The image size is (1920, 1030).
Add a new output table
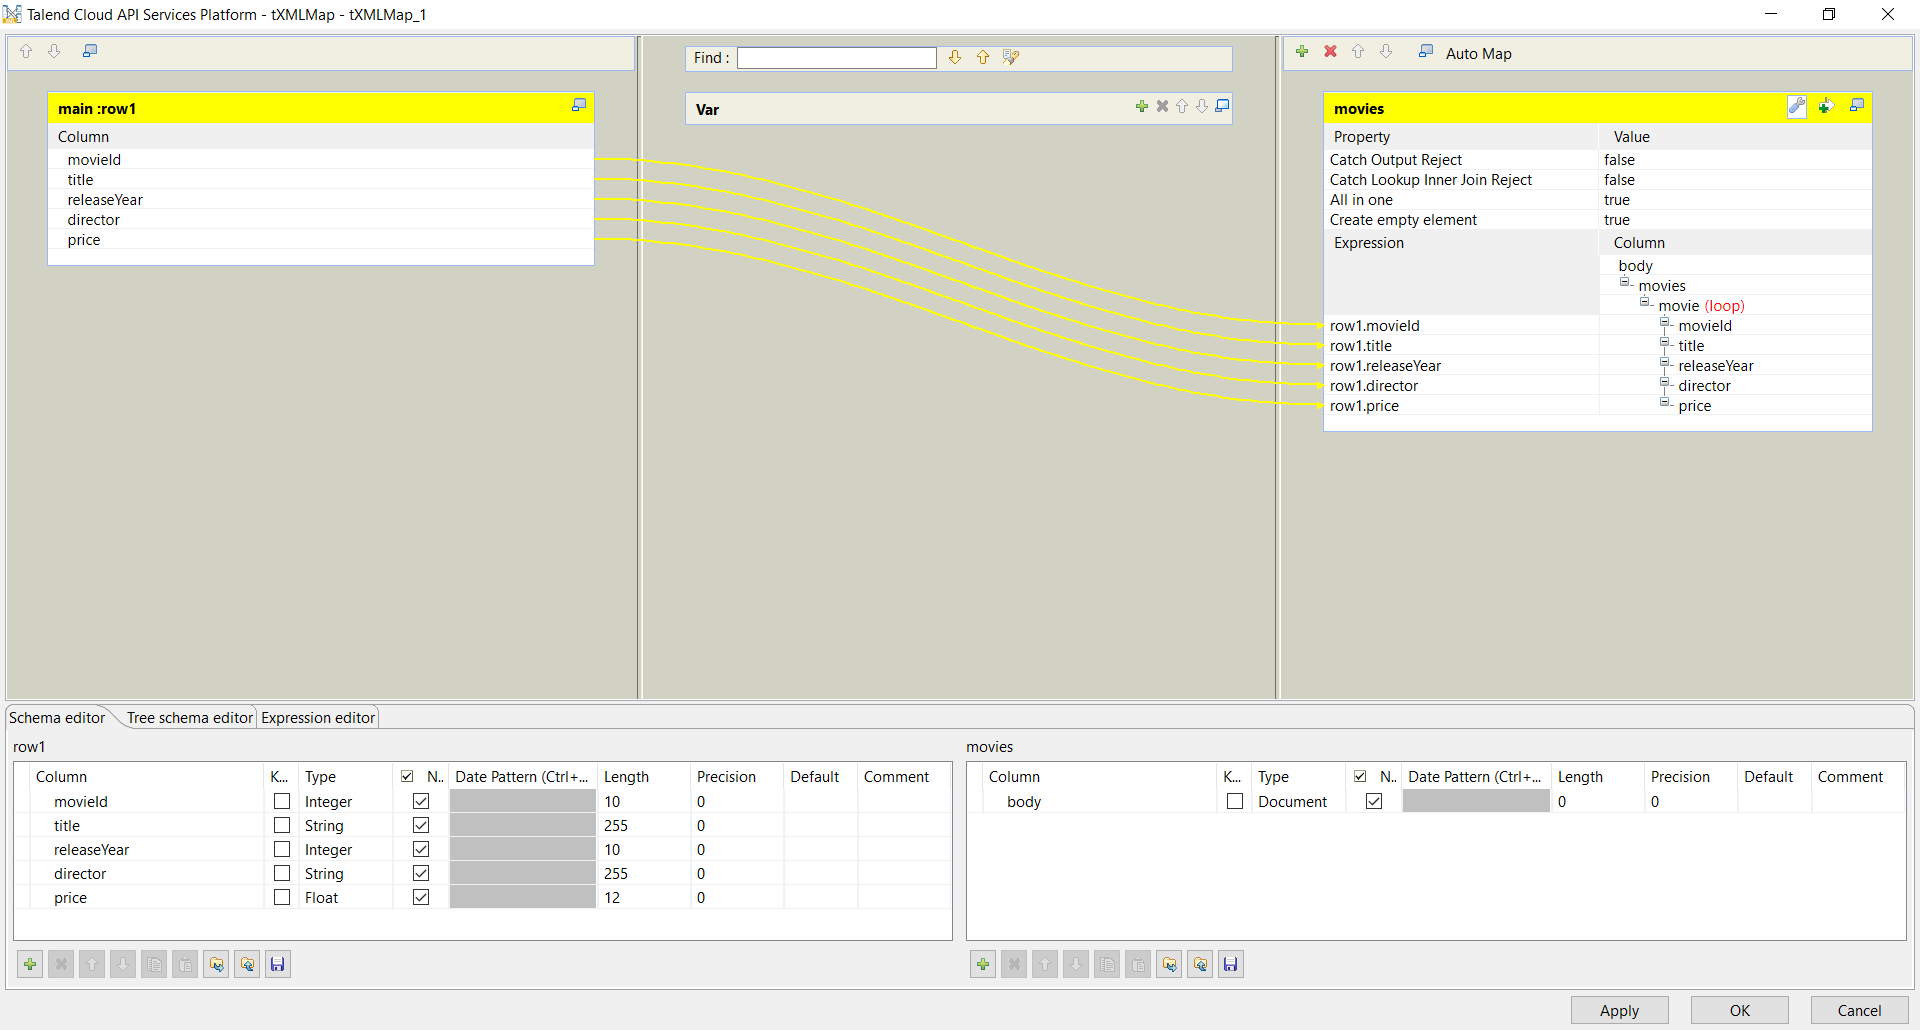pyautogui.click(x=1302, y=52)
